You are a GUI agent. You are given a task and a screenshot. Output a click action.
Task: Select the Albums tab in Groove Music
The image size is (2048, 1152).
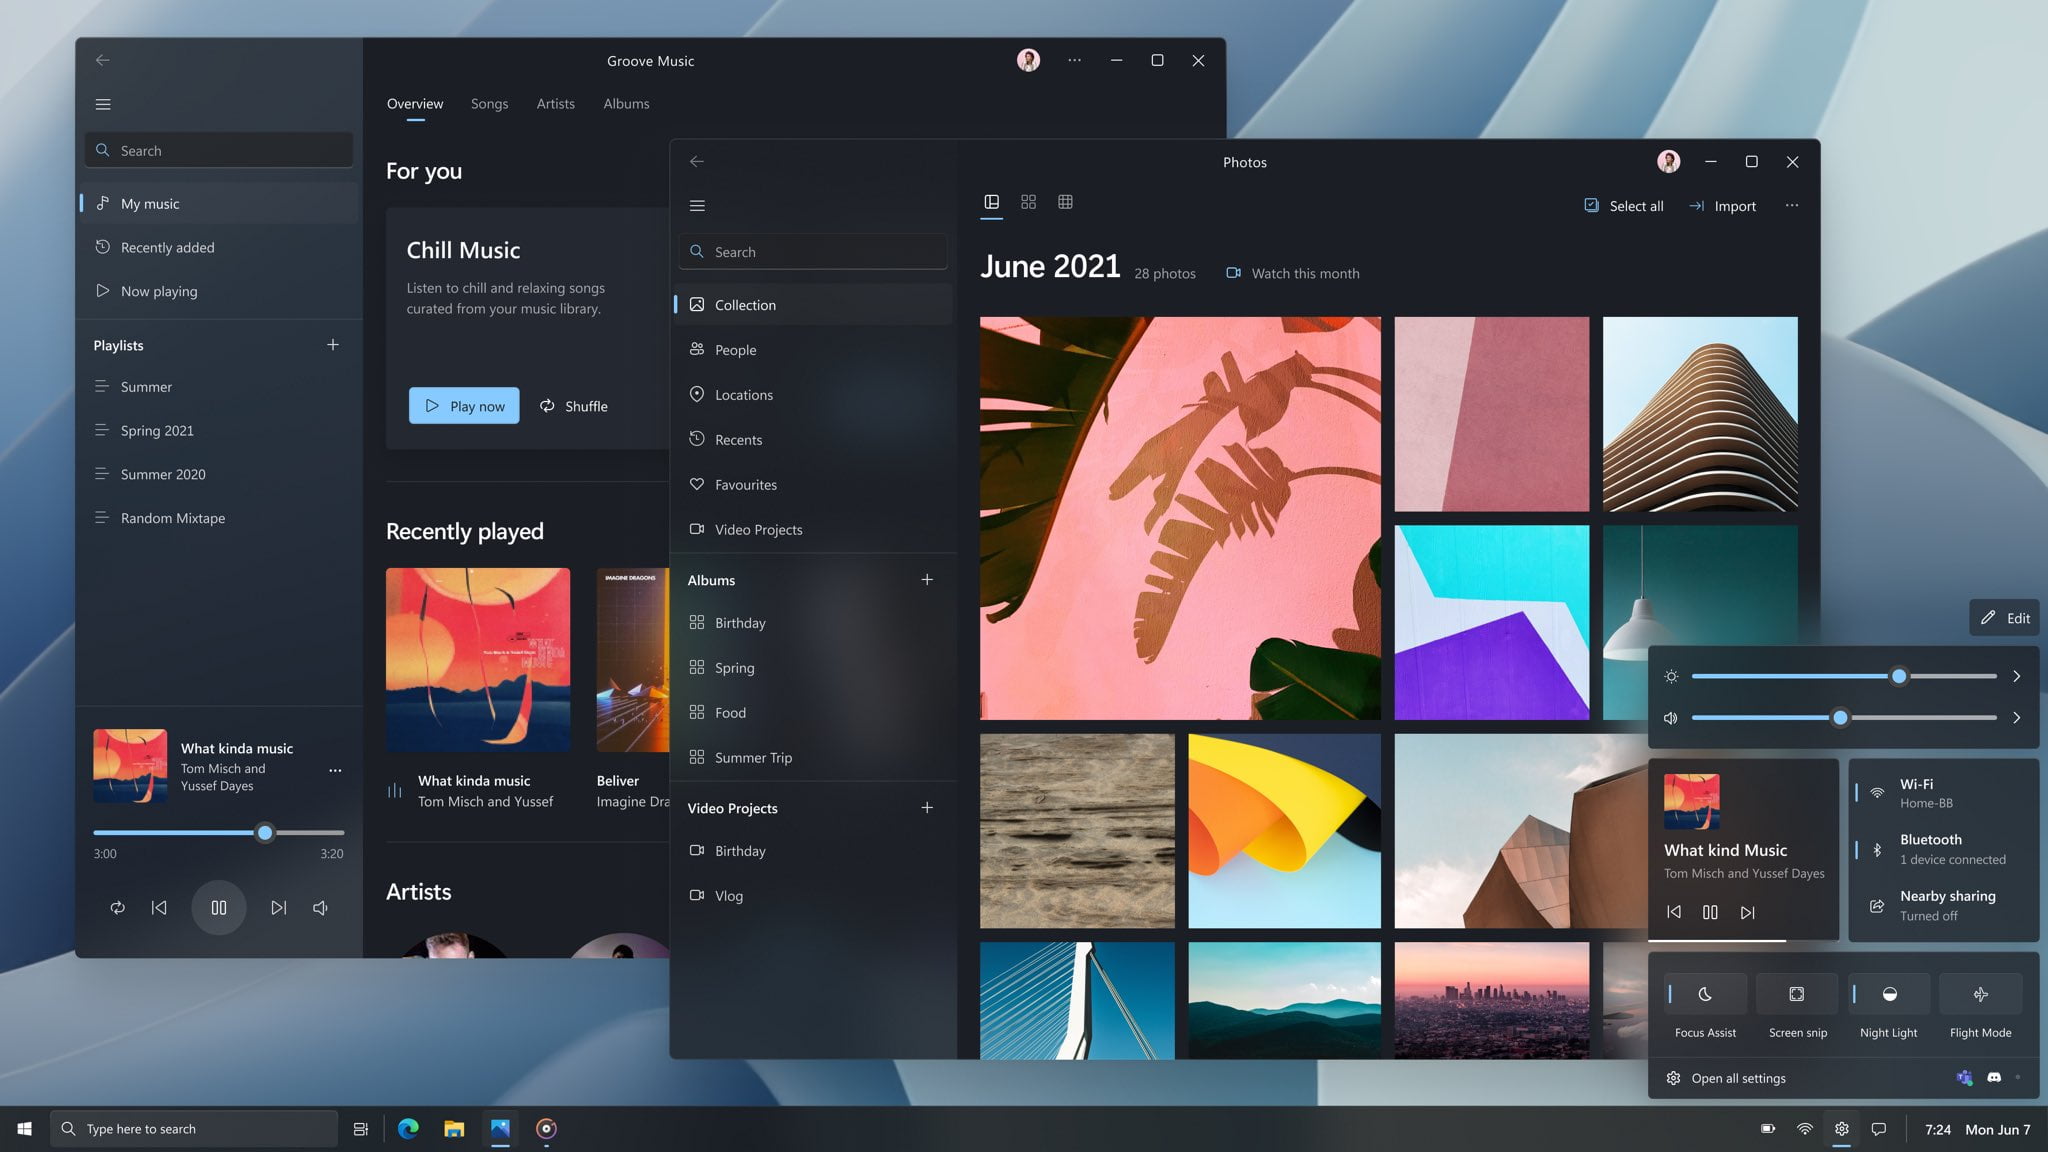625,104
